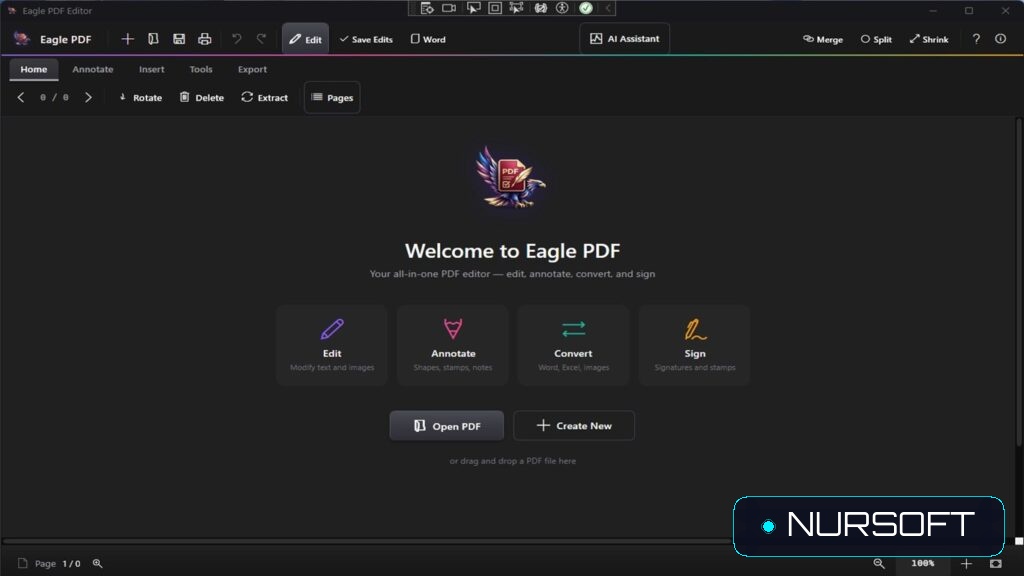Go to next page arrow
1024x576 pixels.
[x=88, y=97]
